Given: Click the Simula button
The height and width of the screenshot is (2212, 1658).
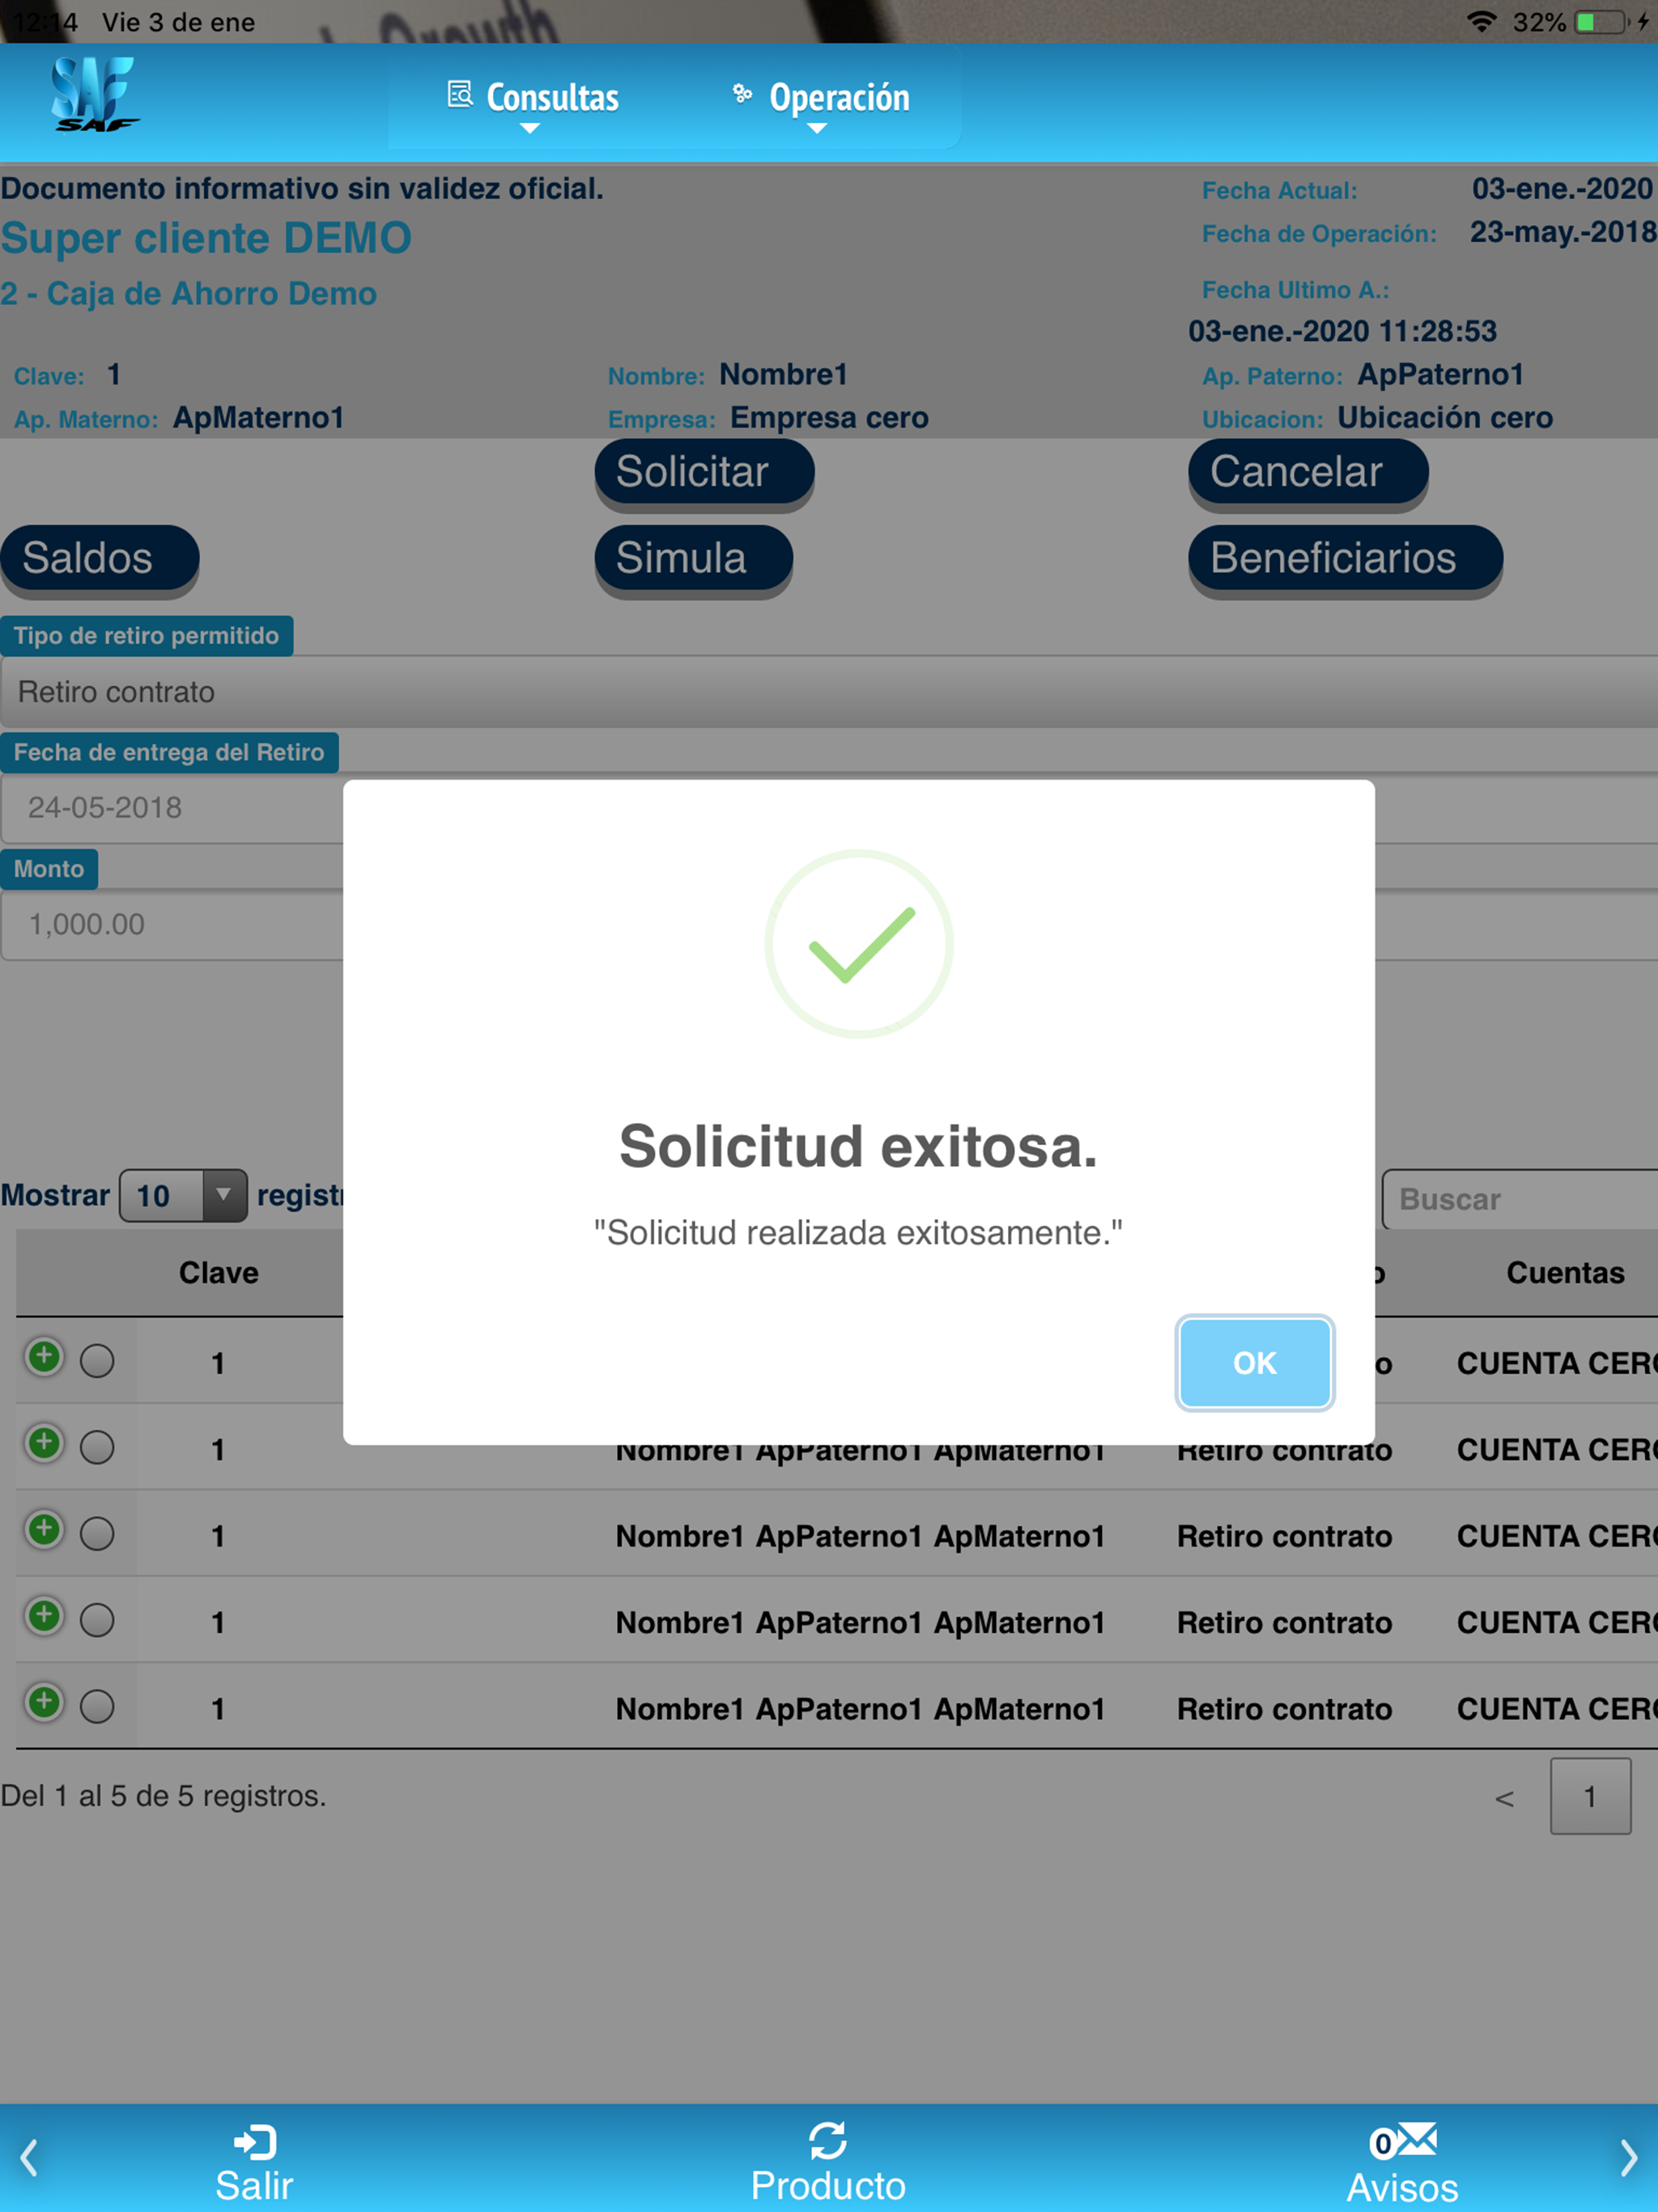Looking at the screenshot, I should [x=693, y=558].
